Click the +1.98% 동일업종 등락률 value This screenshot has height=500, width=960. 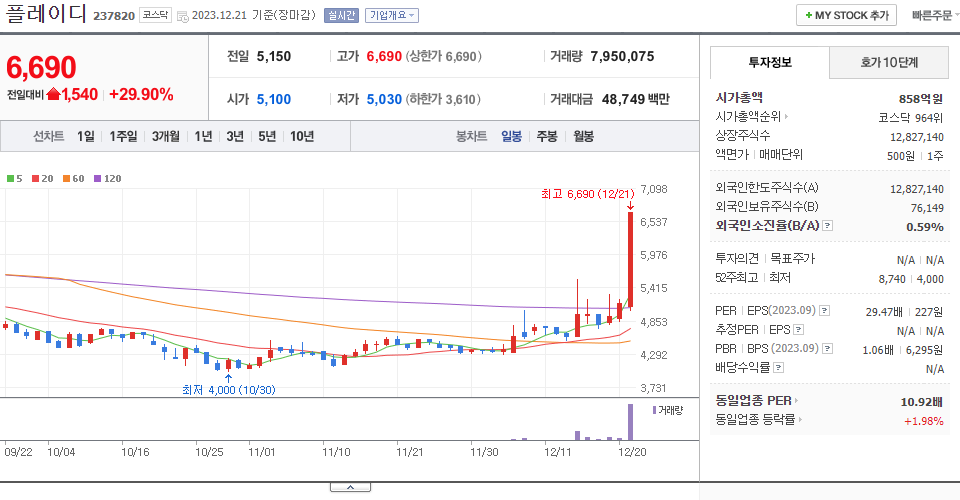tap(923, 421)
